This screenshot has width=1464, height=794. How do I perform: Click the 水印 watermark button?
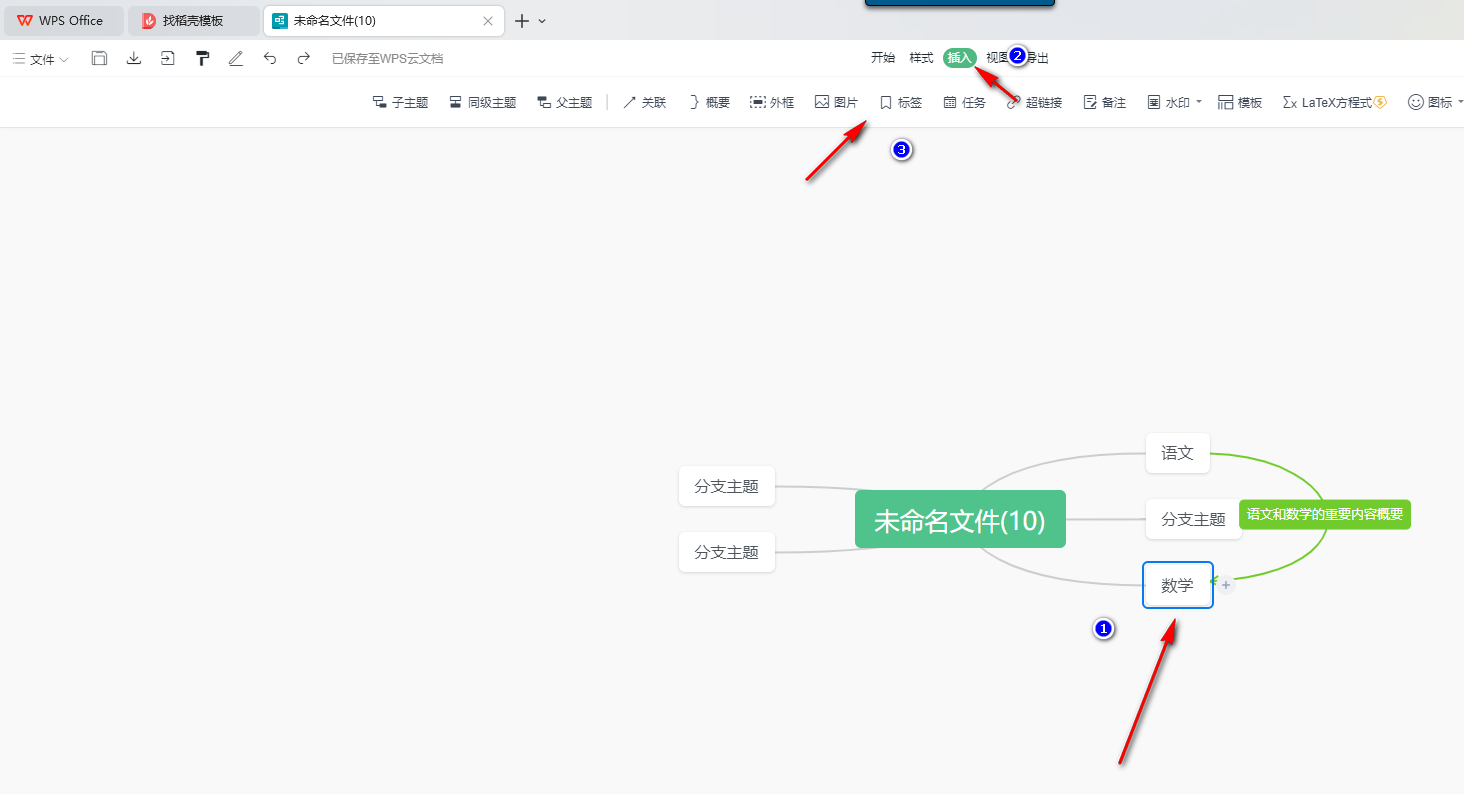tap(1168, 102)
